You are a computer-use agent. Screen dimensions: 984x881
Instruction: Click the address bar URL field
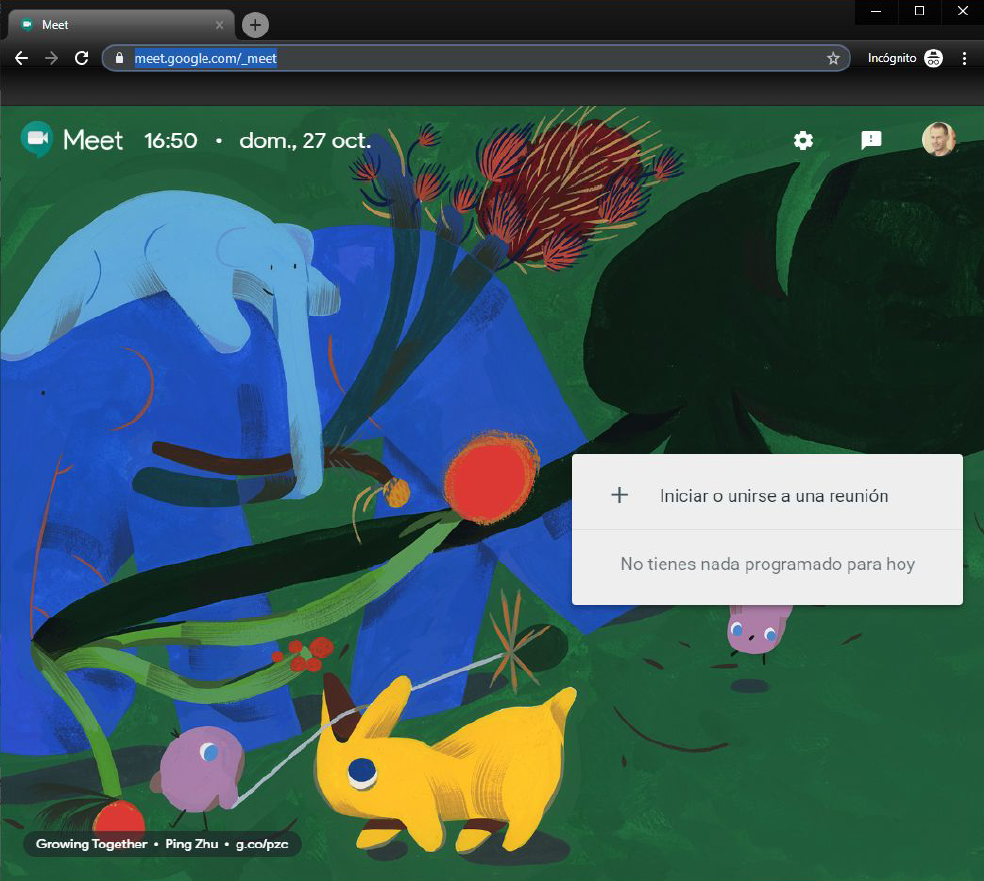[476, 58]
